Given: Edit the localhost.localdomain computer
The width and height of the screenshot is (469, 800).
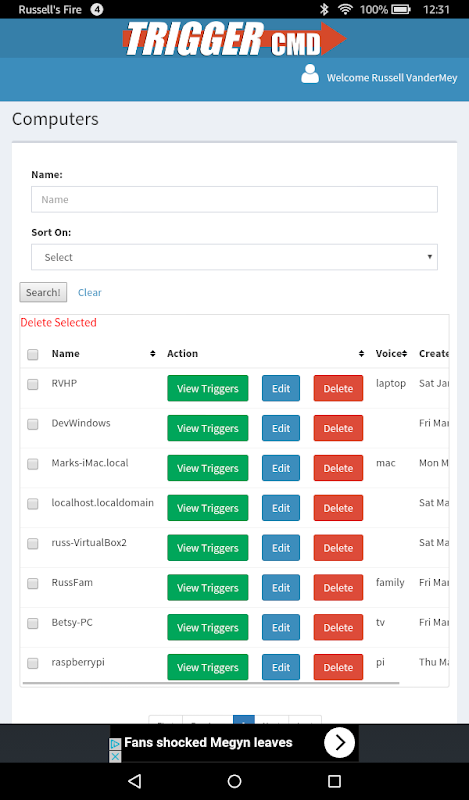Looking at the screenshot, I should [x=281, y=508].
